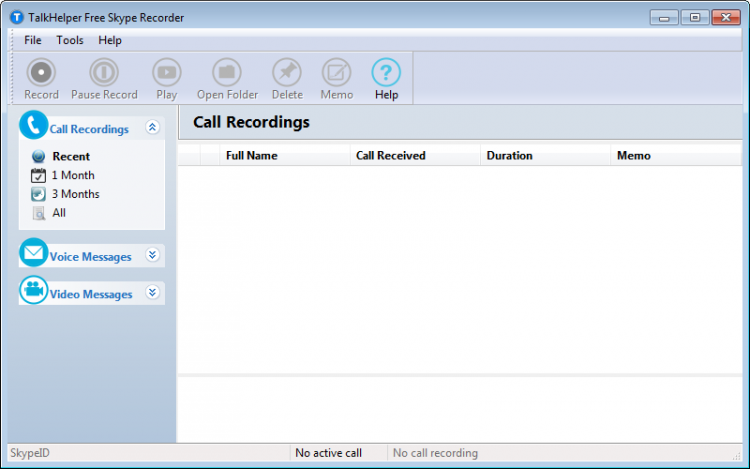
Task: Expand the Video Messages section chevron
Action: click(152, 292)
